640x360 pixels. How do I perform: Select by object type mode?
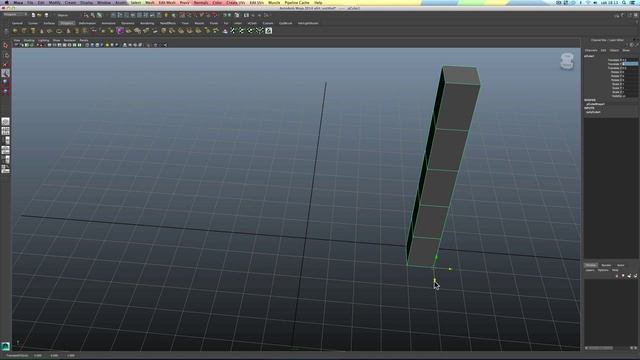tap(93, 15)
